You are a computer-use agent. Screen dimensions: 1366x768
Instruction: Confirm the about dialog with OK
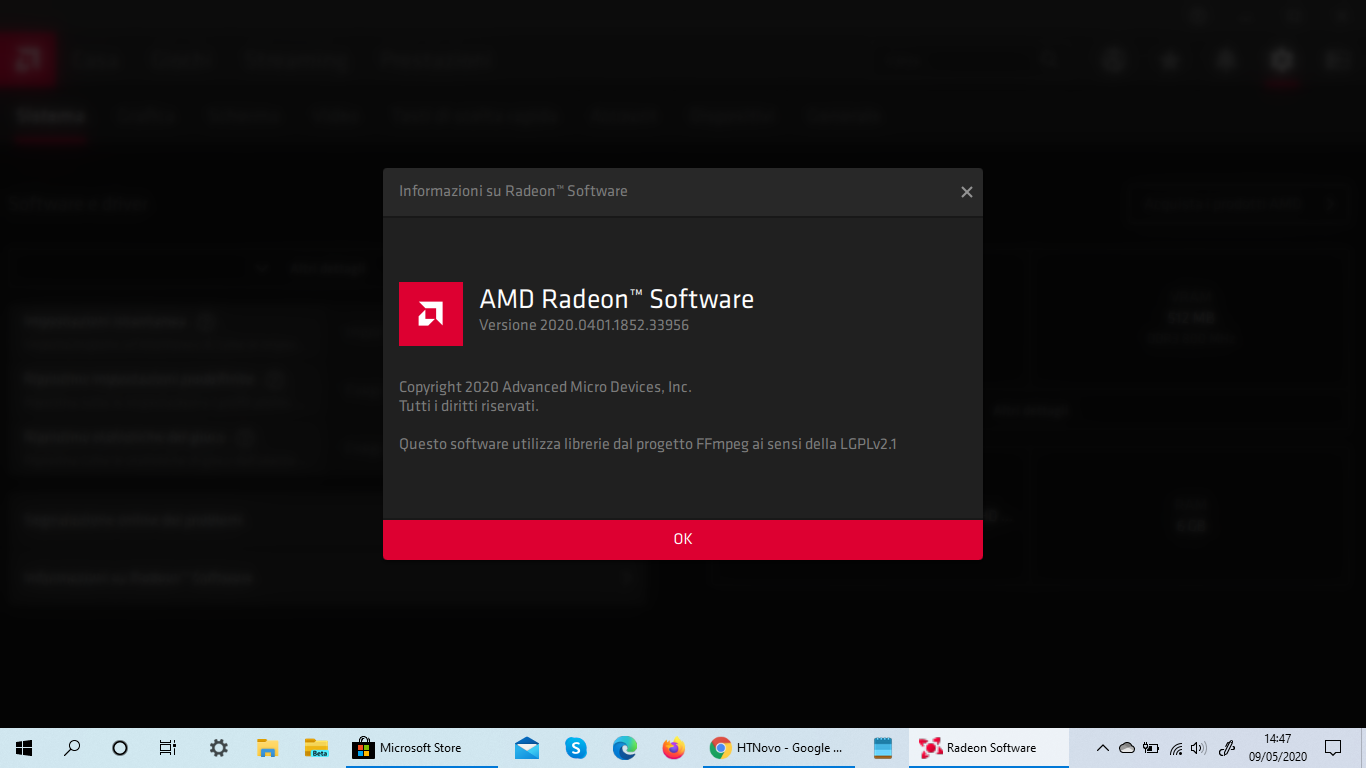(683, 539)
